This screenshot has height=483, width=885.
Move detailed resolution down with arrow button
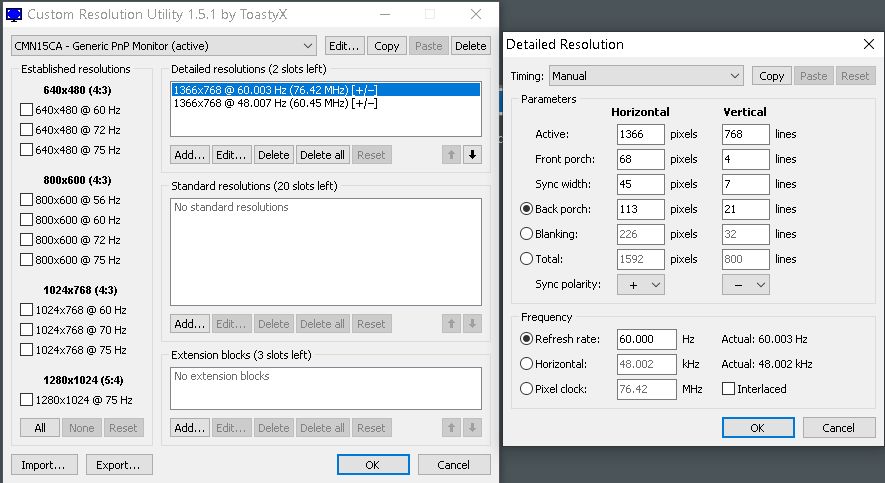point(472,155)
